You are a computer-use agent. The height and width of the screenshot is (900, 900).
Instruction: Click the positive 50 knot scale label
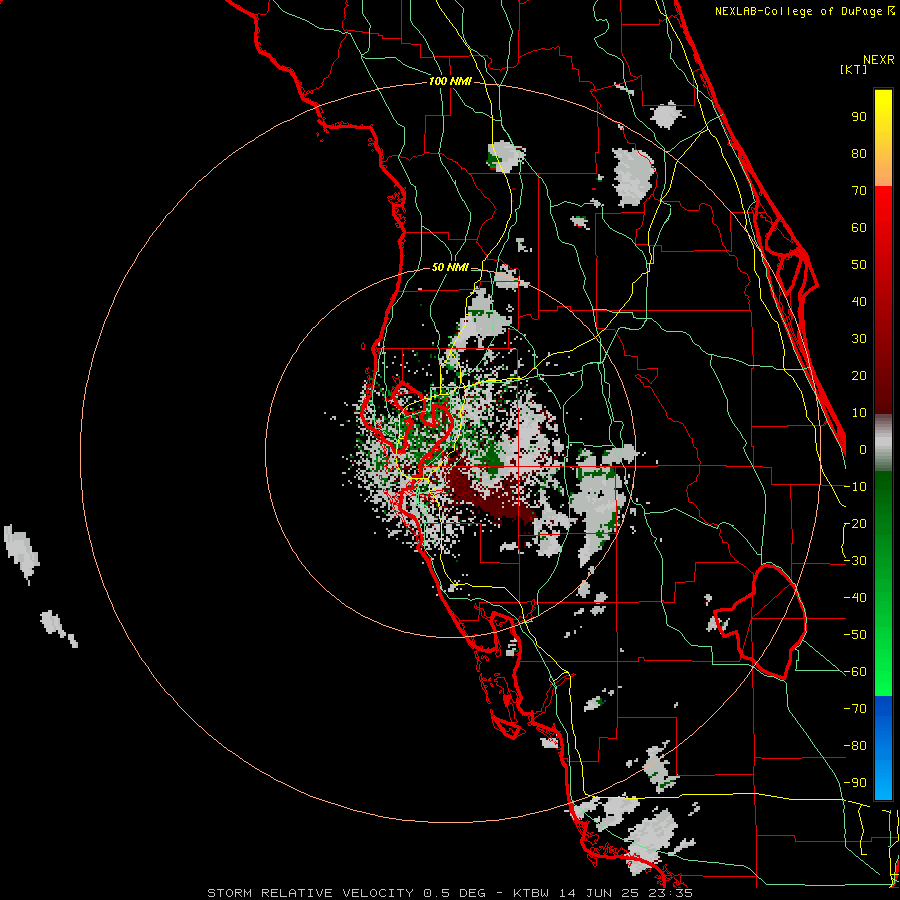[859, 265]
